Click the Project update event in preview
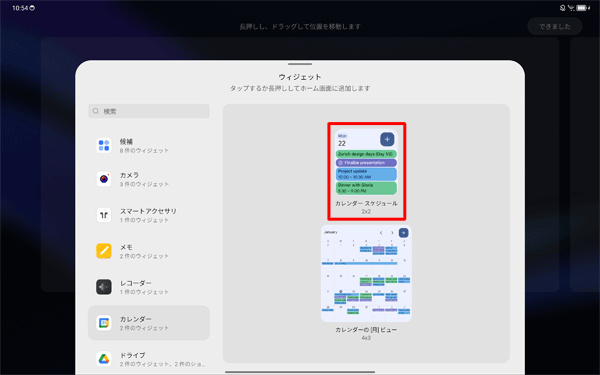 [366, 174]
